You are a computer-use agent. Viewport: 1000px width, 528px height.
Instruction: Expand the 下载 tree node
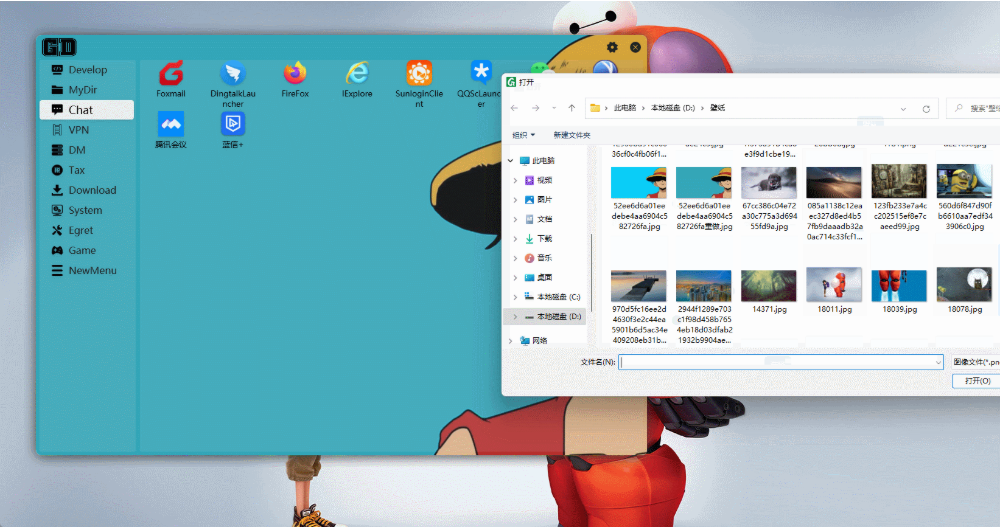515,238
